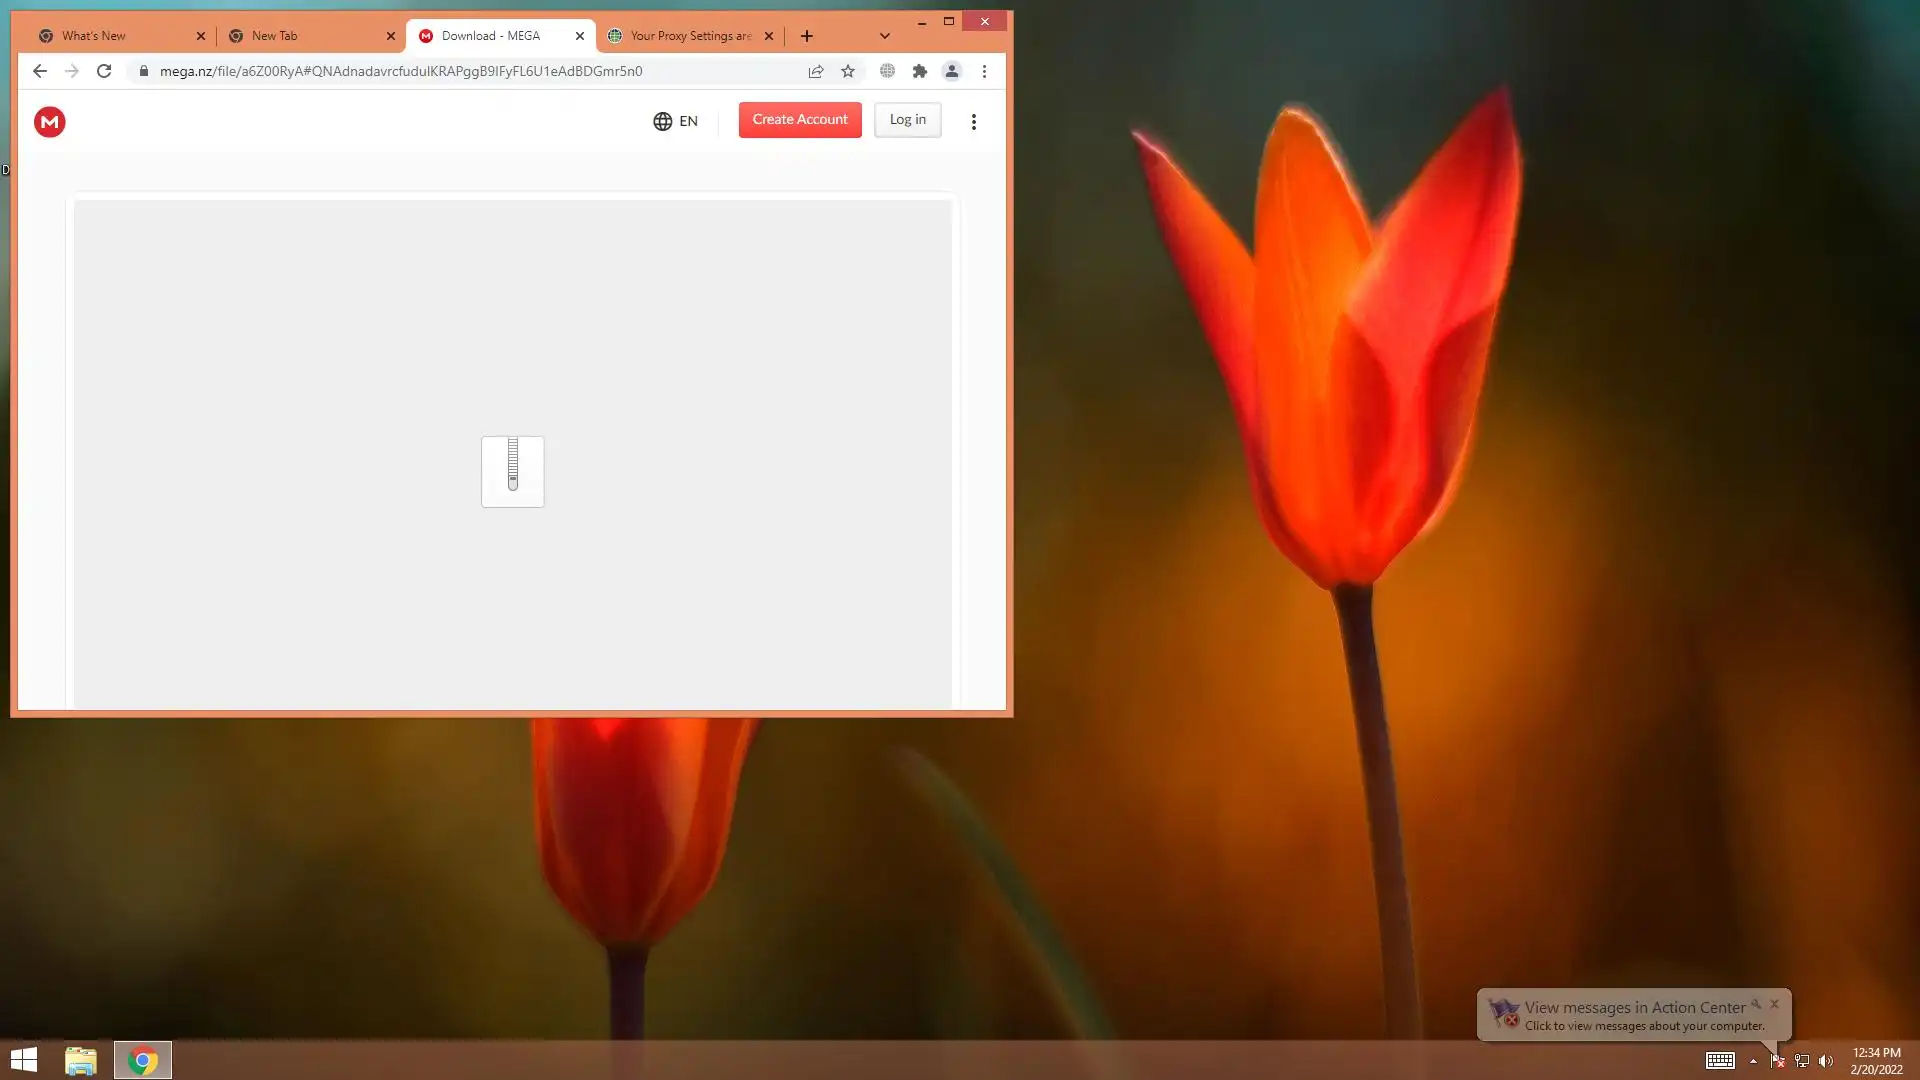The image size is (1920, 1080).
Task: Expand the tab search chevron
Action: [x=884, y=36]
